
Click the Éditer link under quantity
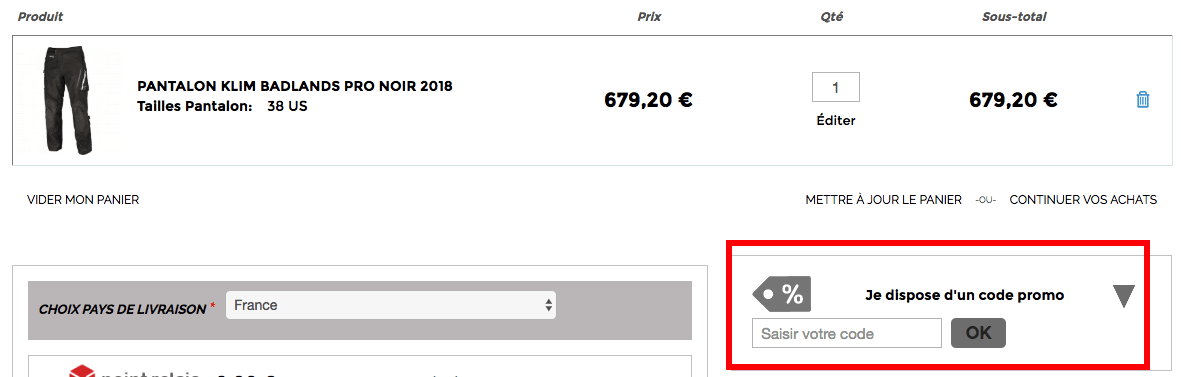pos(836,120)
